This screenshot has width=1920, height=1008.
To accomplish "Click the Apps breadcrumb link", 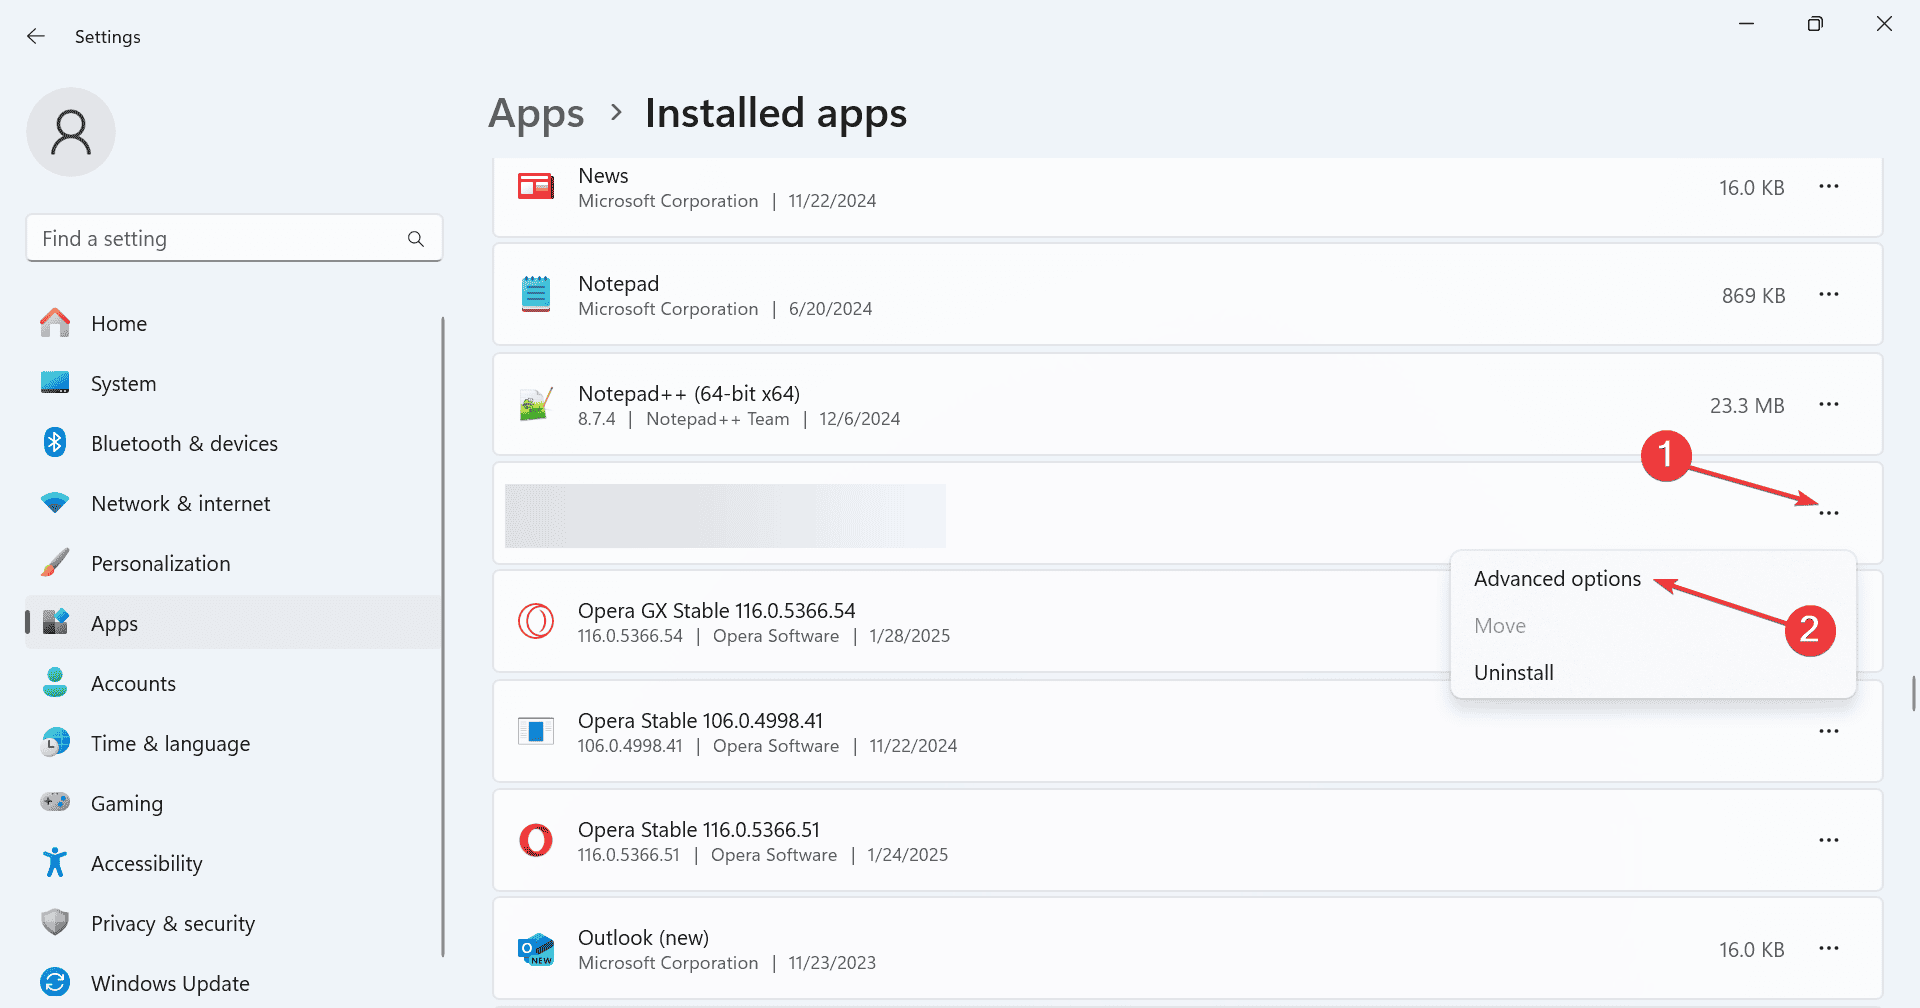I will point(536,114).
